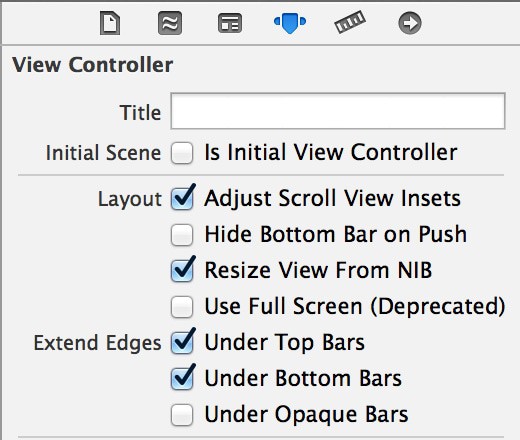Click the Hide Bottom Bar on Push label
The width and height of the screenshot is (520, 440).
(335, 234)
